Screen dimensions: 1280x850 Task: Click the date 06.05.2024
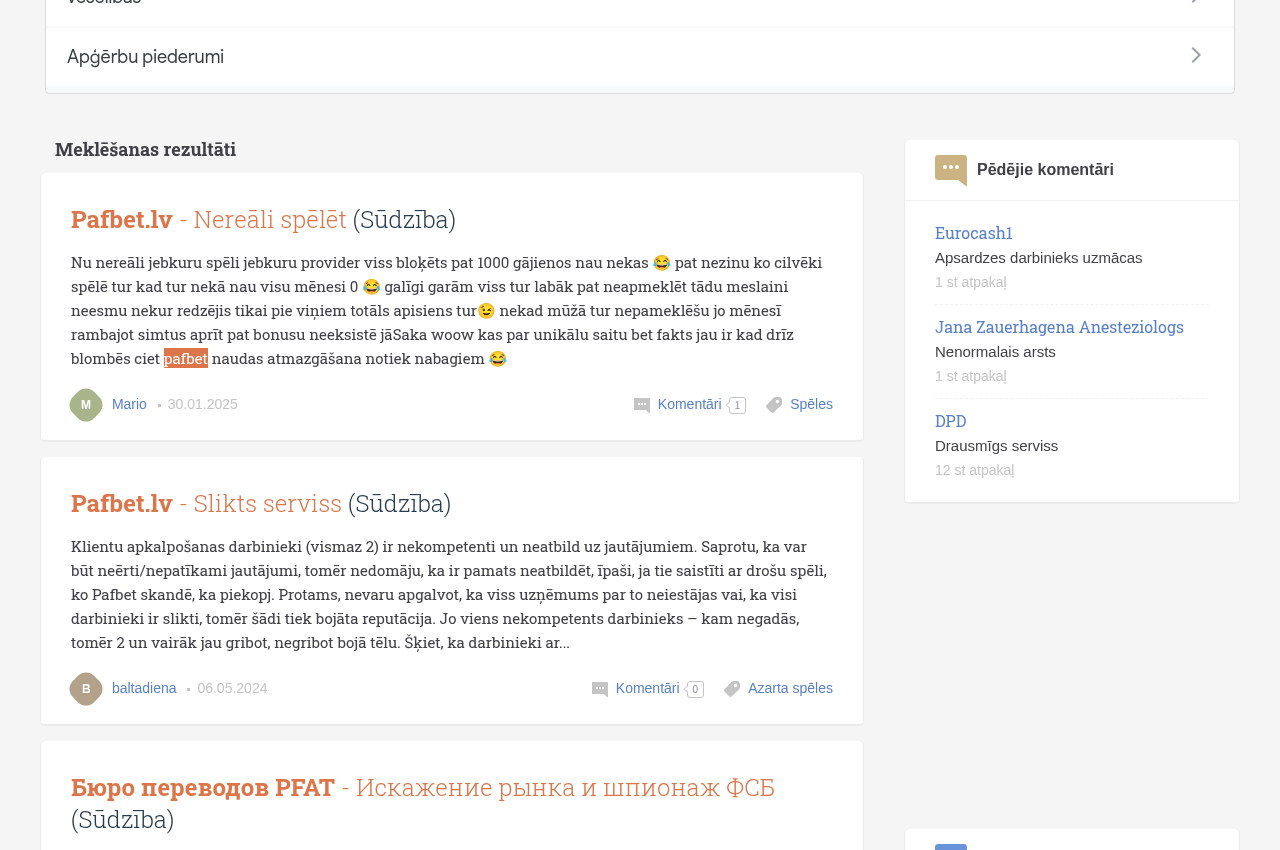(232, 688)
